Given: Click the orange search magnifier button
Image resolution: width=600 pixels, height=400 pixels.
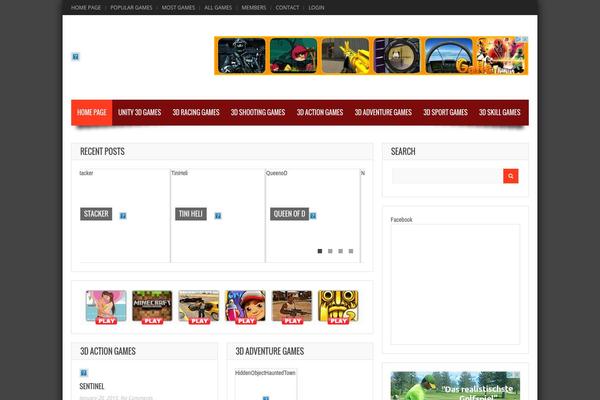Looking at the screenshot, I should pos(510,176).
